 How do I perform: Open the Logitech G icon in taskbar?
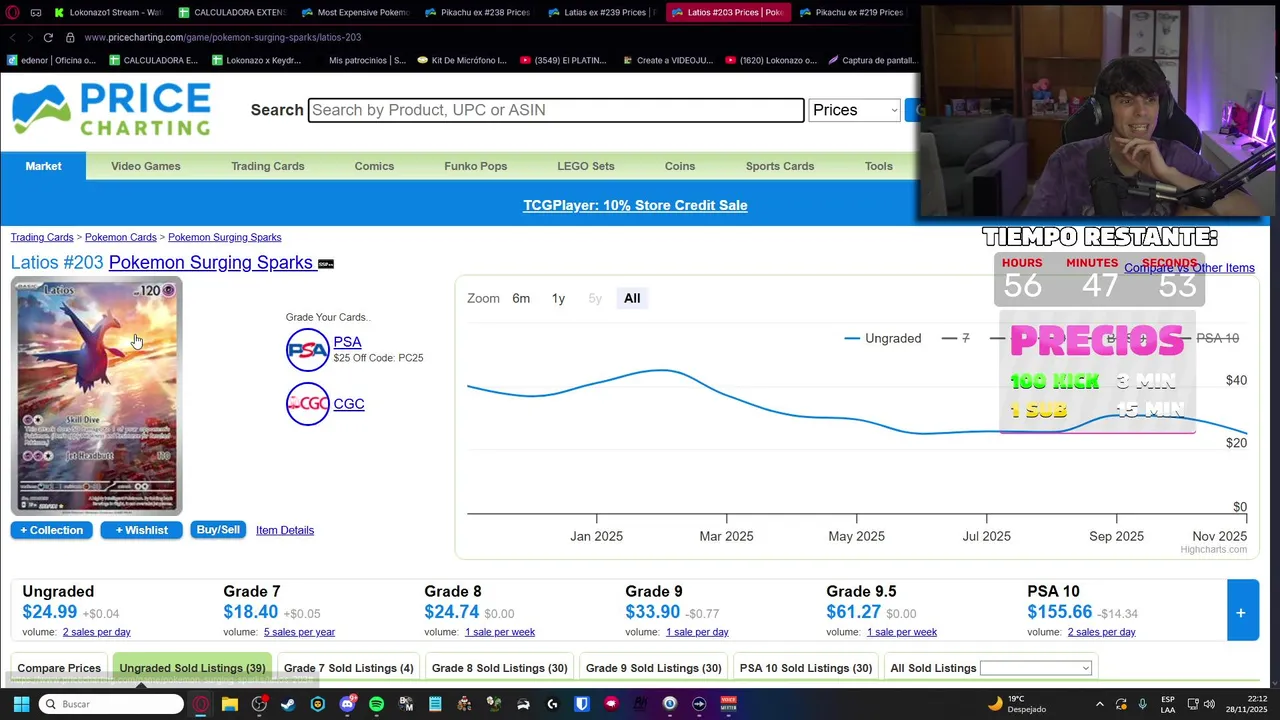click(552, 704)
